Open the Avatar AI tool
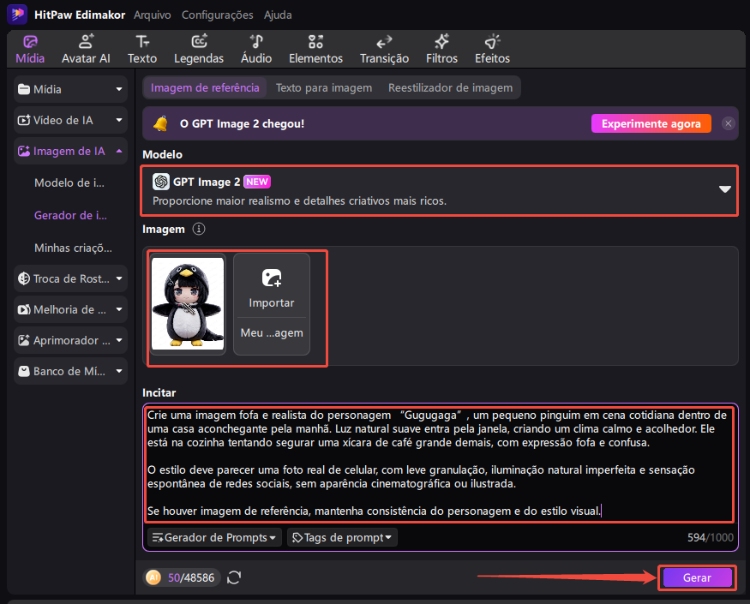 click(x=86, y=49)
